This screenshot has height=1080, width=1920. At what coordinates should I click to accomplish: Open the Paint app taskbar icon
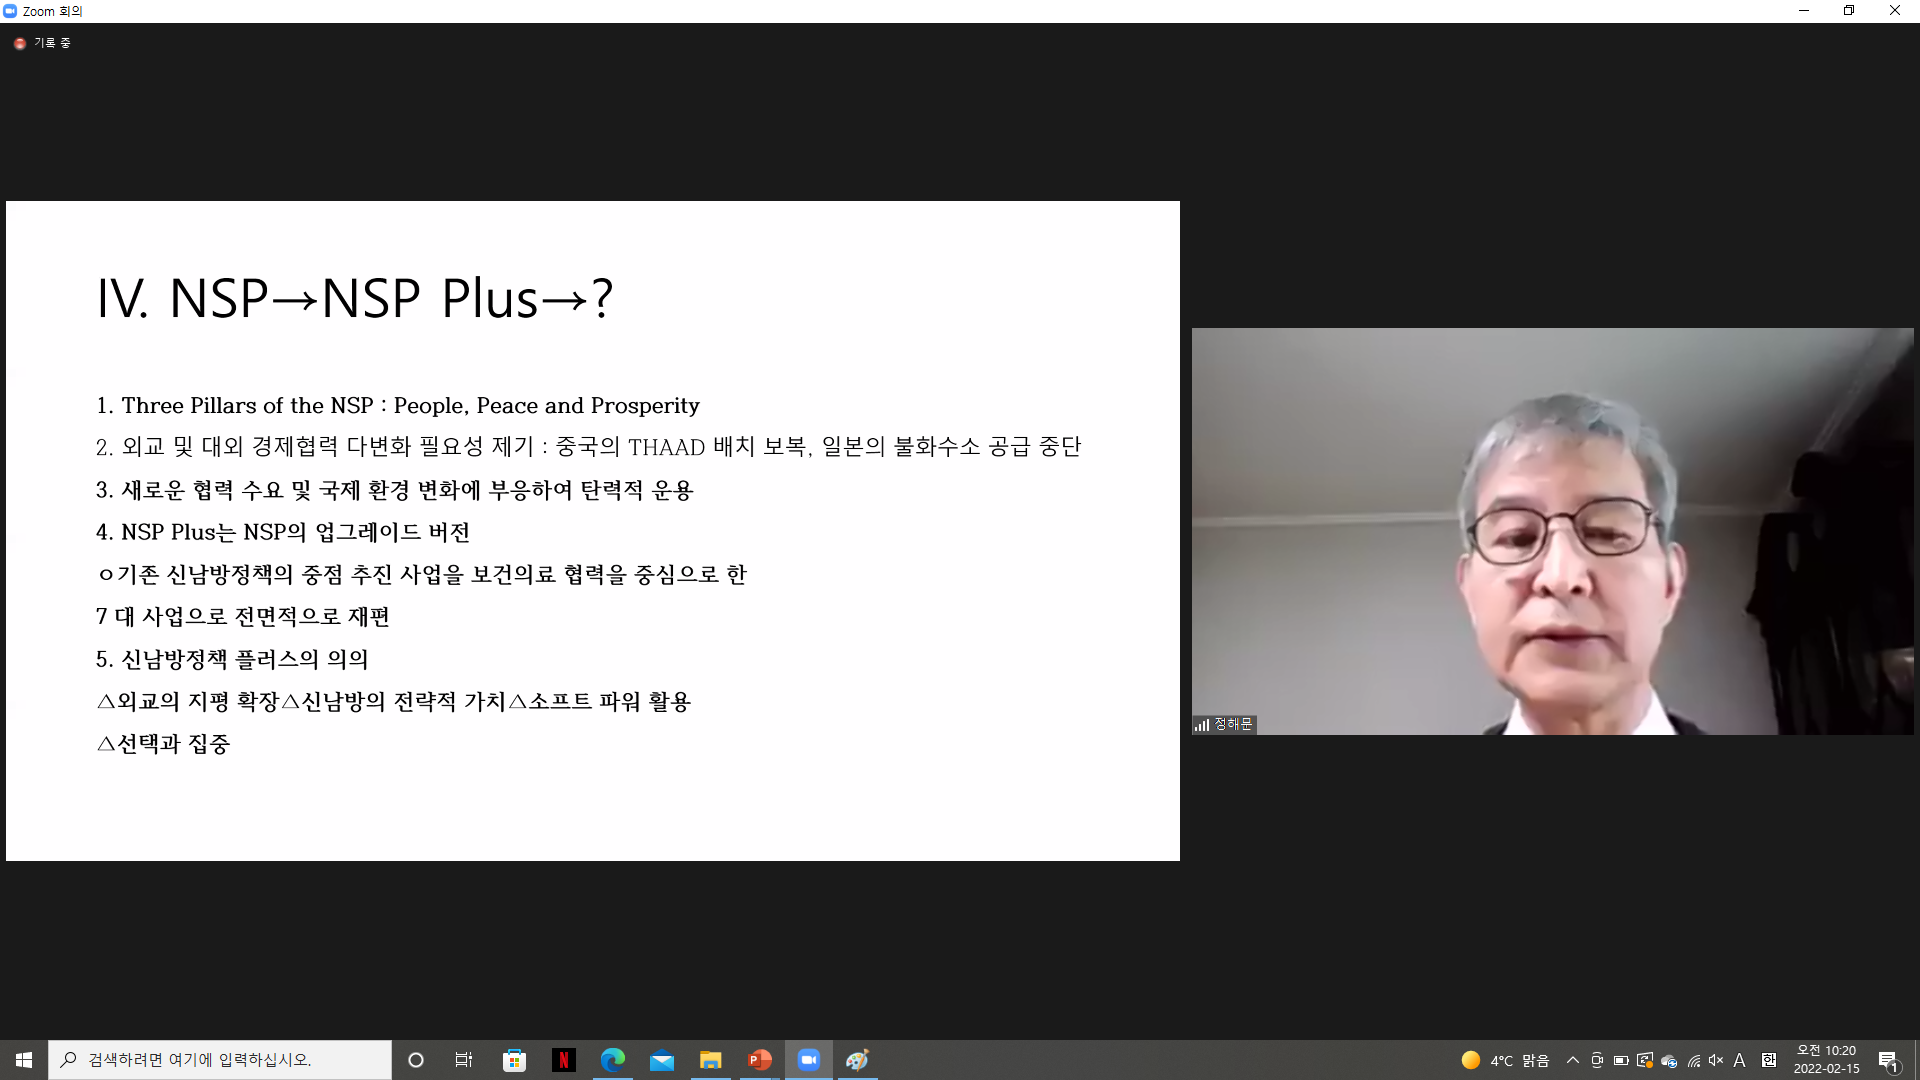(857, 1060)
